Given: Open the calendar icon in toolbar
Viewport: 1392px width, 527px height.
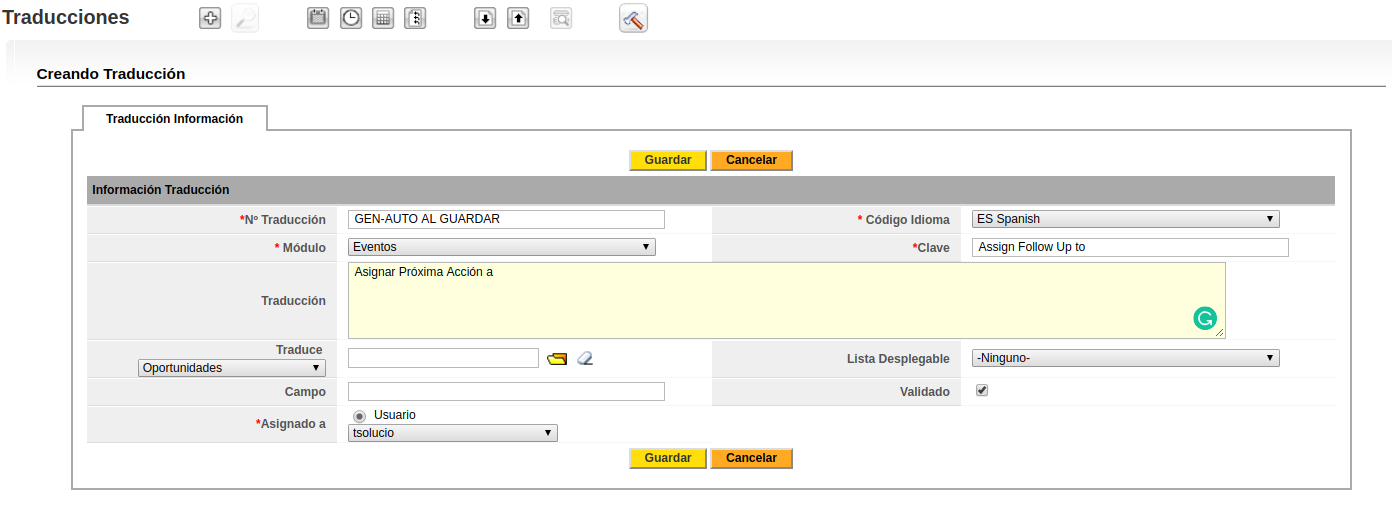Looking at the screenshot, I should pyautogui.click(x=318, y=18).
